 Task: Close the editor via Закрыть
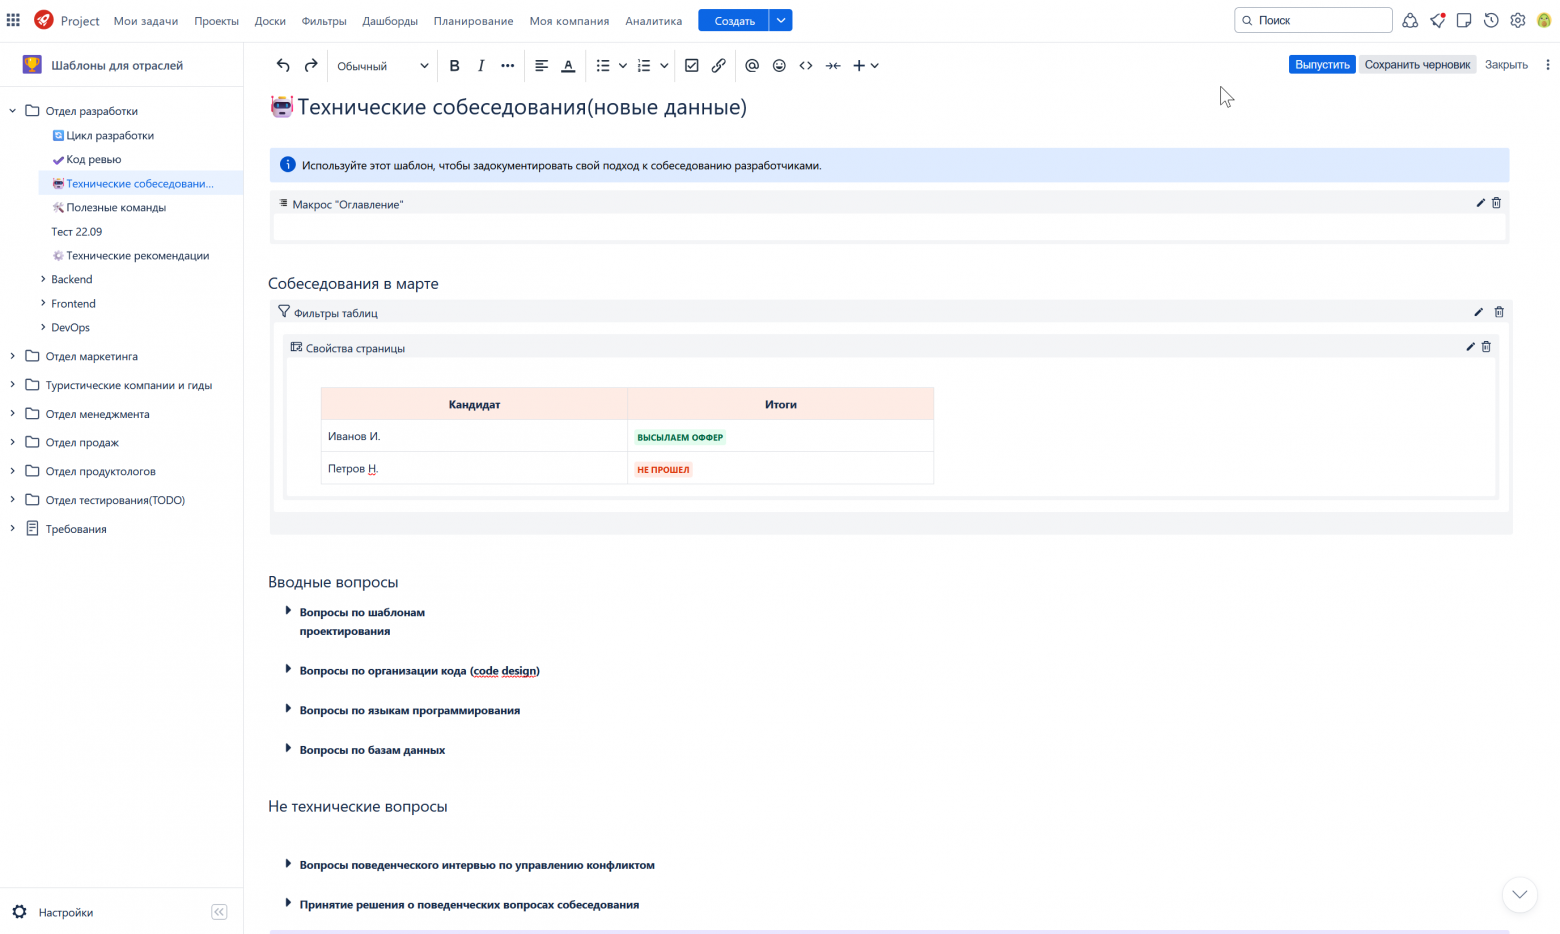(x=1506, y=64)
